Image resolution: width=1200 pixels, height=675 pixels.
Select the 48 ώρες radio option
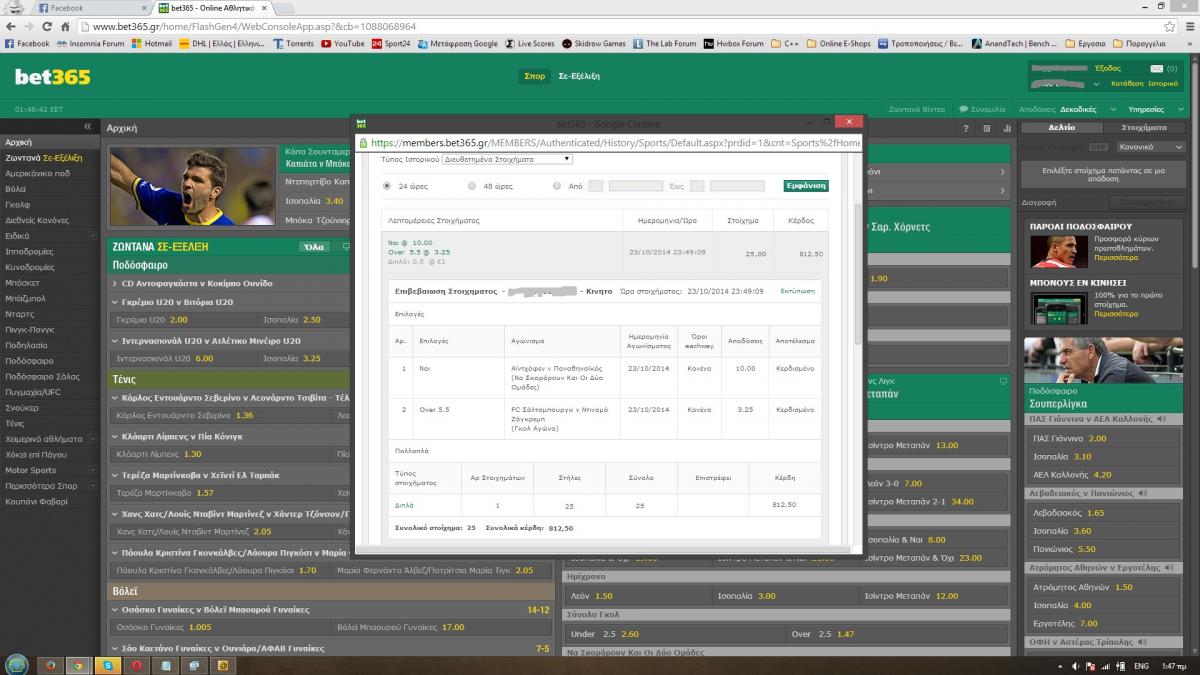click(472, 186)
